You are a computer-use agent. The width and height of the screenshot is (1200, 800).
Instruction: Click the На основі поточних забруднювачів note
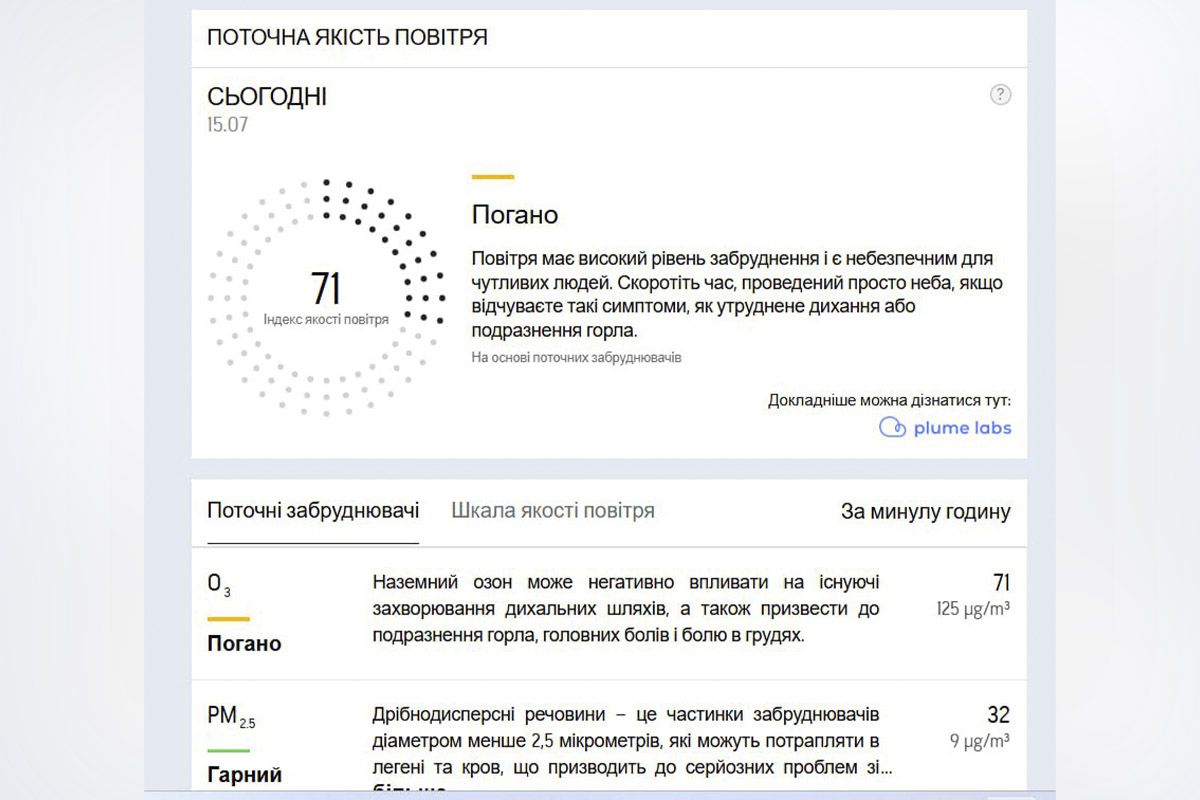click(576, 357)
